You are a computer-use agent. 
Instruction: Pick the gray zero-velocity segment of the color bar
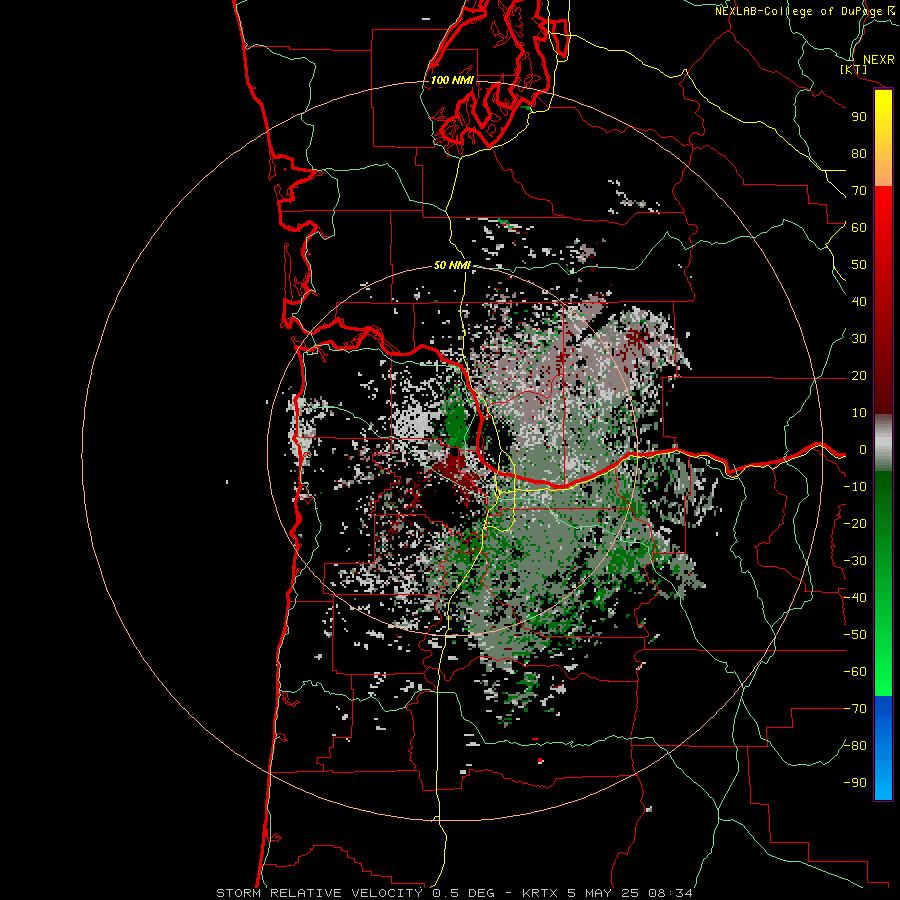pos(883,443)
